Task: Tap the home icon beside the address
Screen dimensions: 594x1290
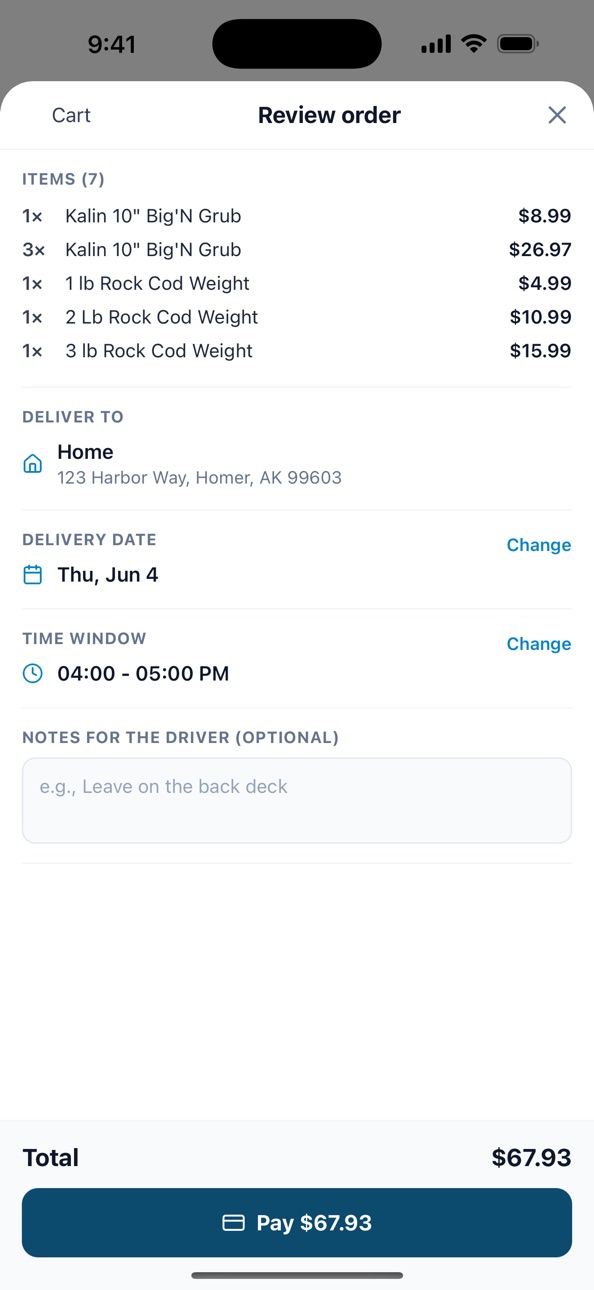Action: coord(33,464)
